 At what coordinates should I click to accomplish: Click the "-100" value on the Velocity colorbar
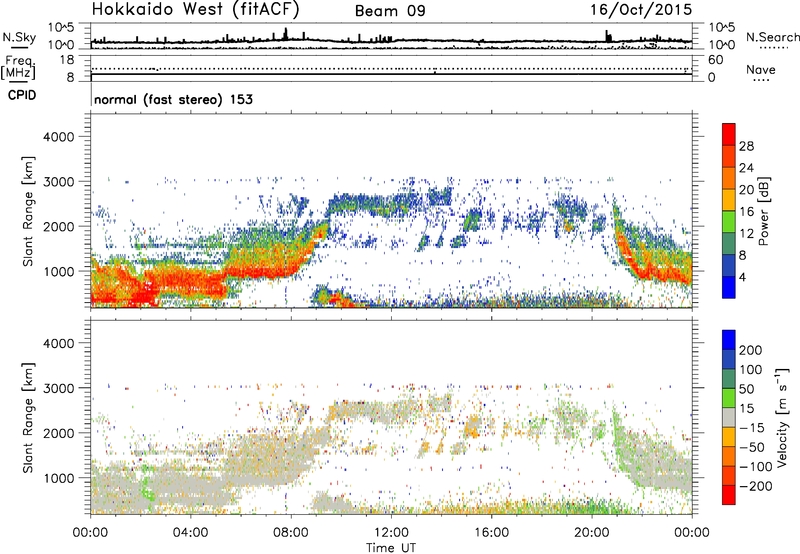(x=756, y=467)
